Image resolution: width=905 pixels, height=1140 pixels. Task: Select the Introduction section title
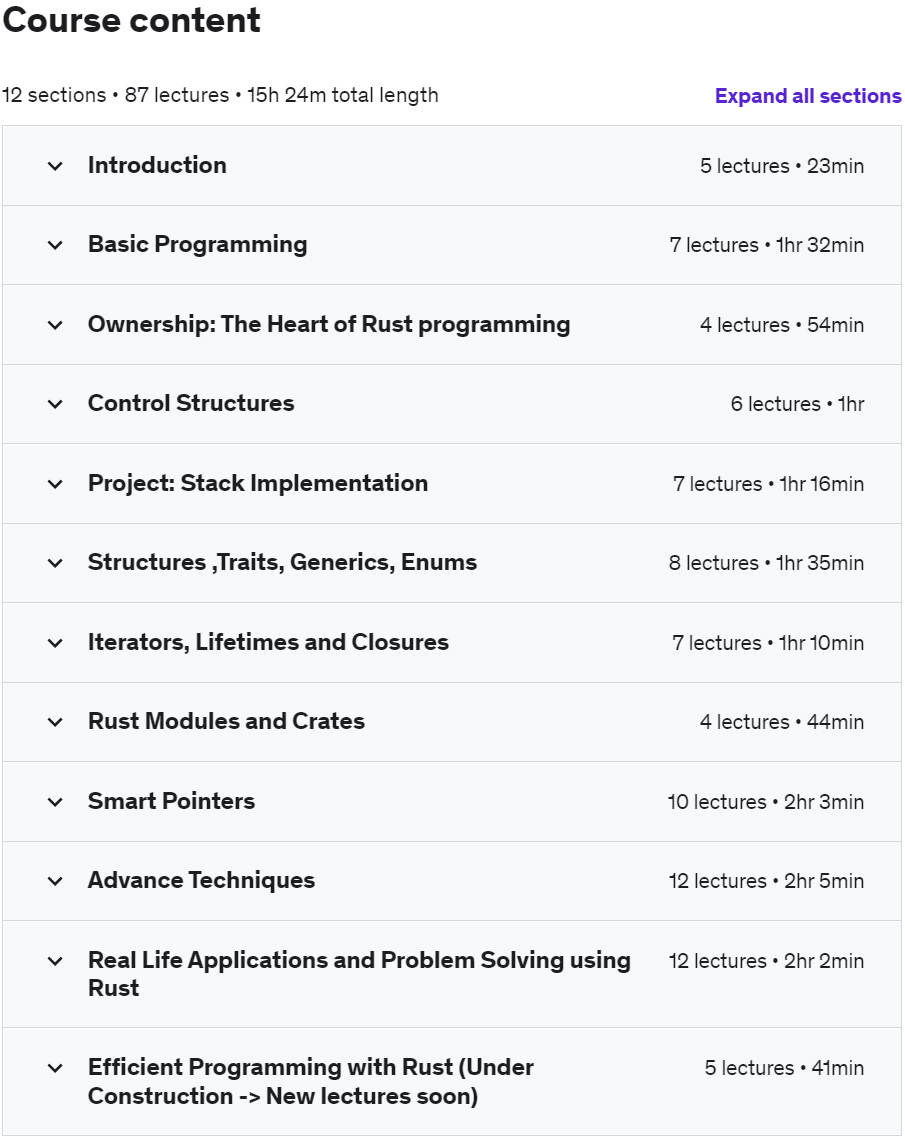[157, 165]
